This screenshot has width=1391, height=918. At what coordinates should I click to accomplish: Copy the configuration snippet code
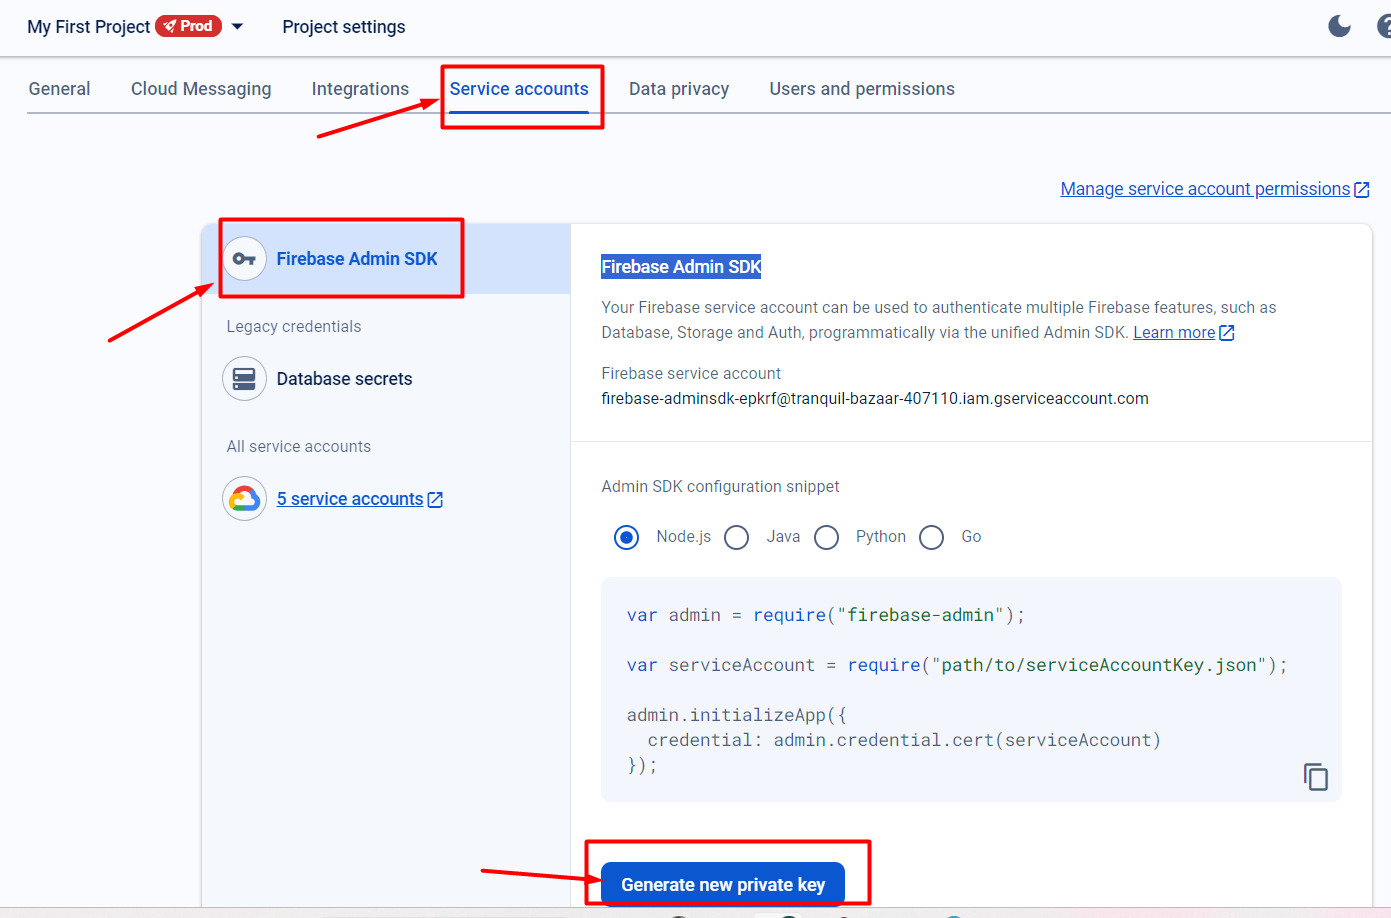[1316, 777]
